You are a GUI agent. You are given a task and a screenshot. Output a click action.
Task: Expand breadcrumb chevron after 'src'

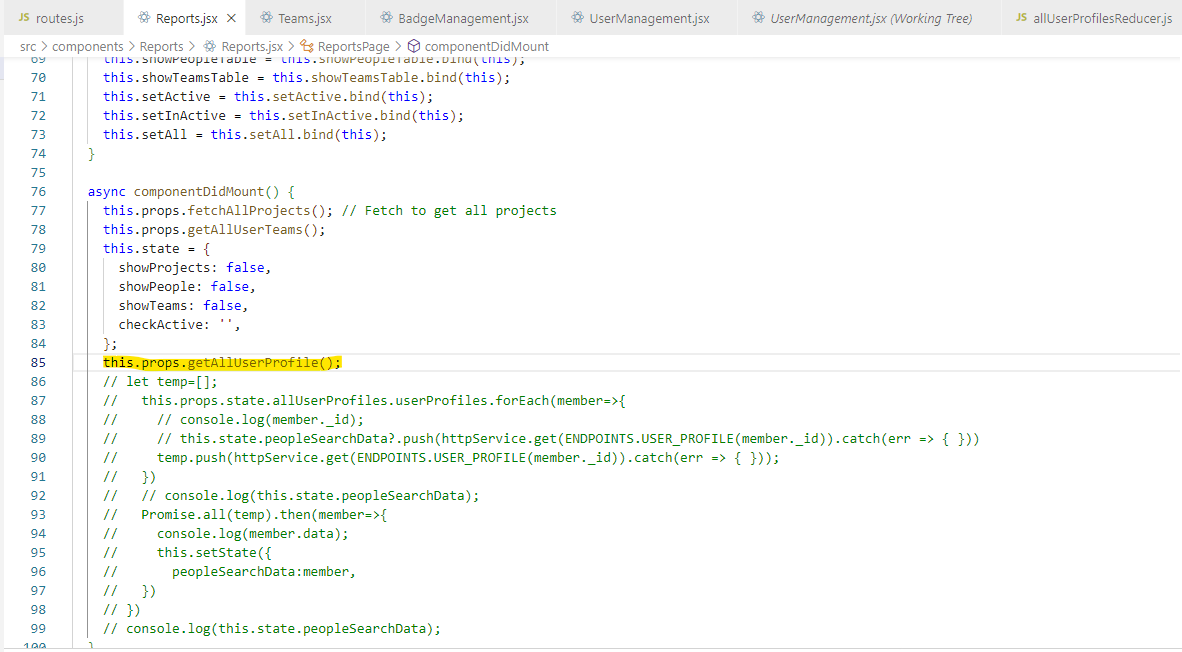(x=44, y=47)
